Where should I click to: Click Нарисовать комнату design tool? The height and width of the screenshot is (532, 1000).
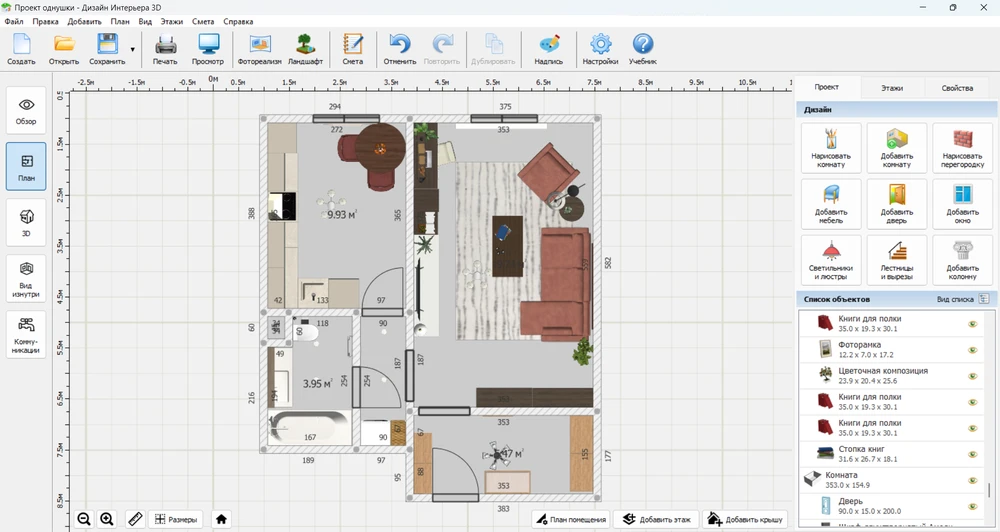tap(831, 147)
